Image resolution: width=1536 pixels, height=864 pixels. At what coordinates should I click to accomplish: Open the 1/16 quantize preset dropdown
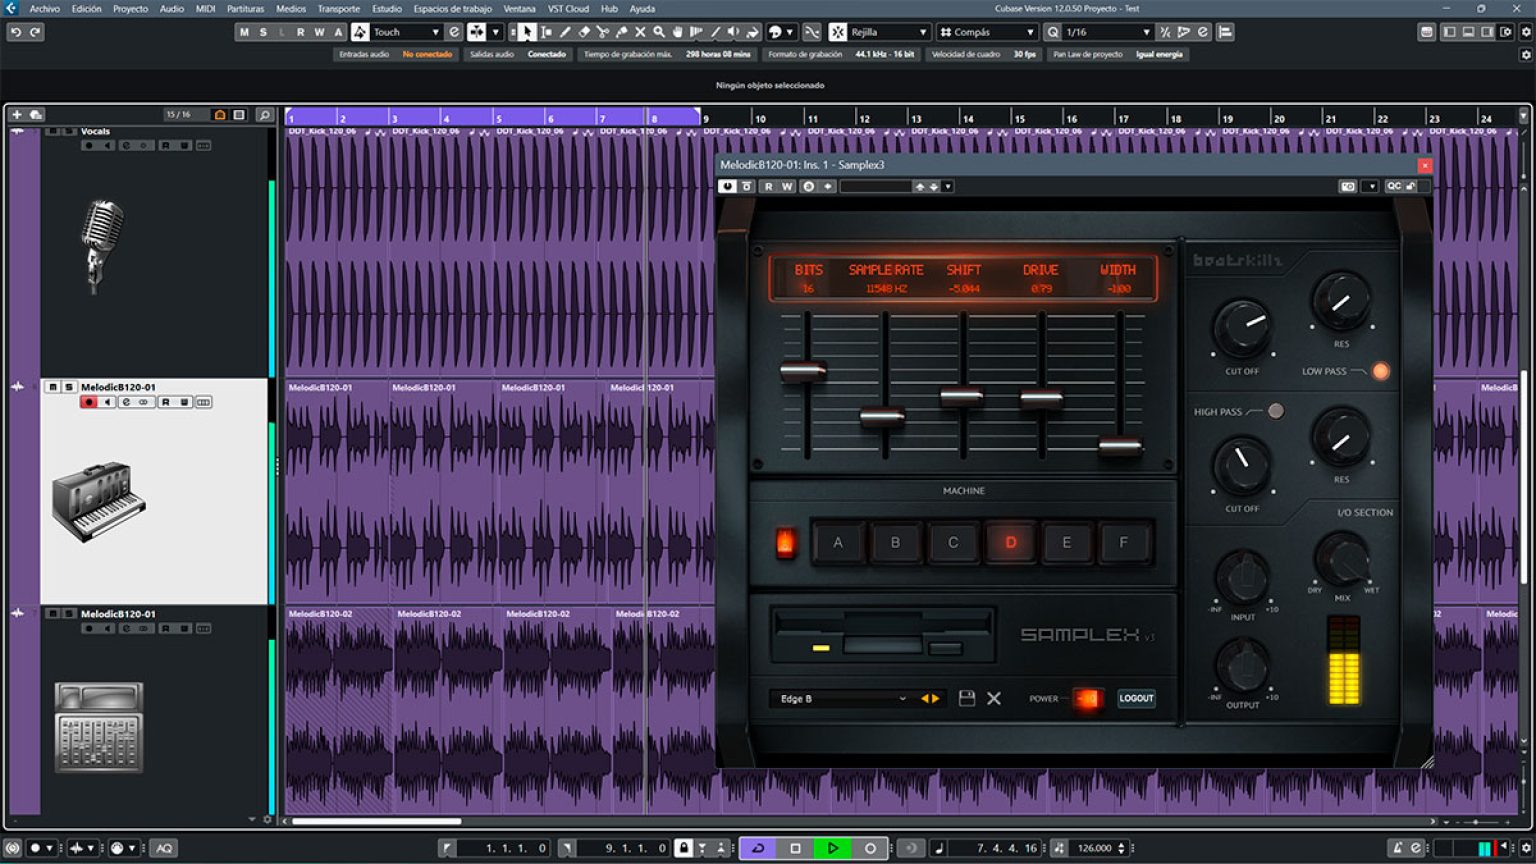click(x=1107, y=32)
